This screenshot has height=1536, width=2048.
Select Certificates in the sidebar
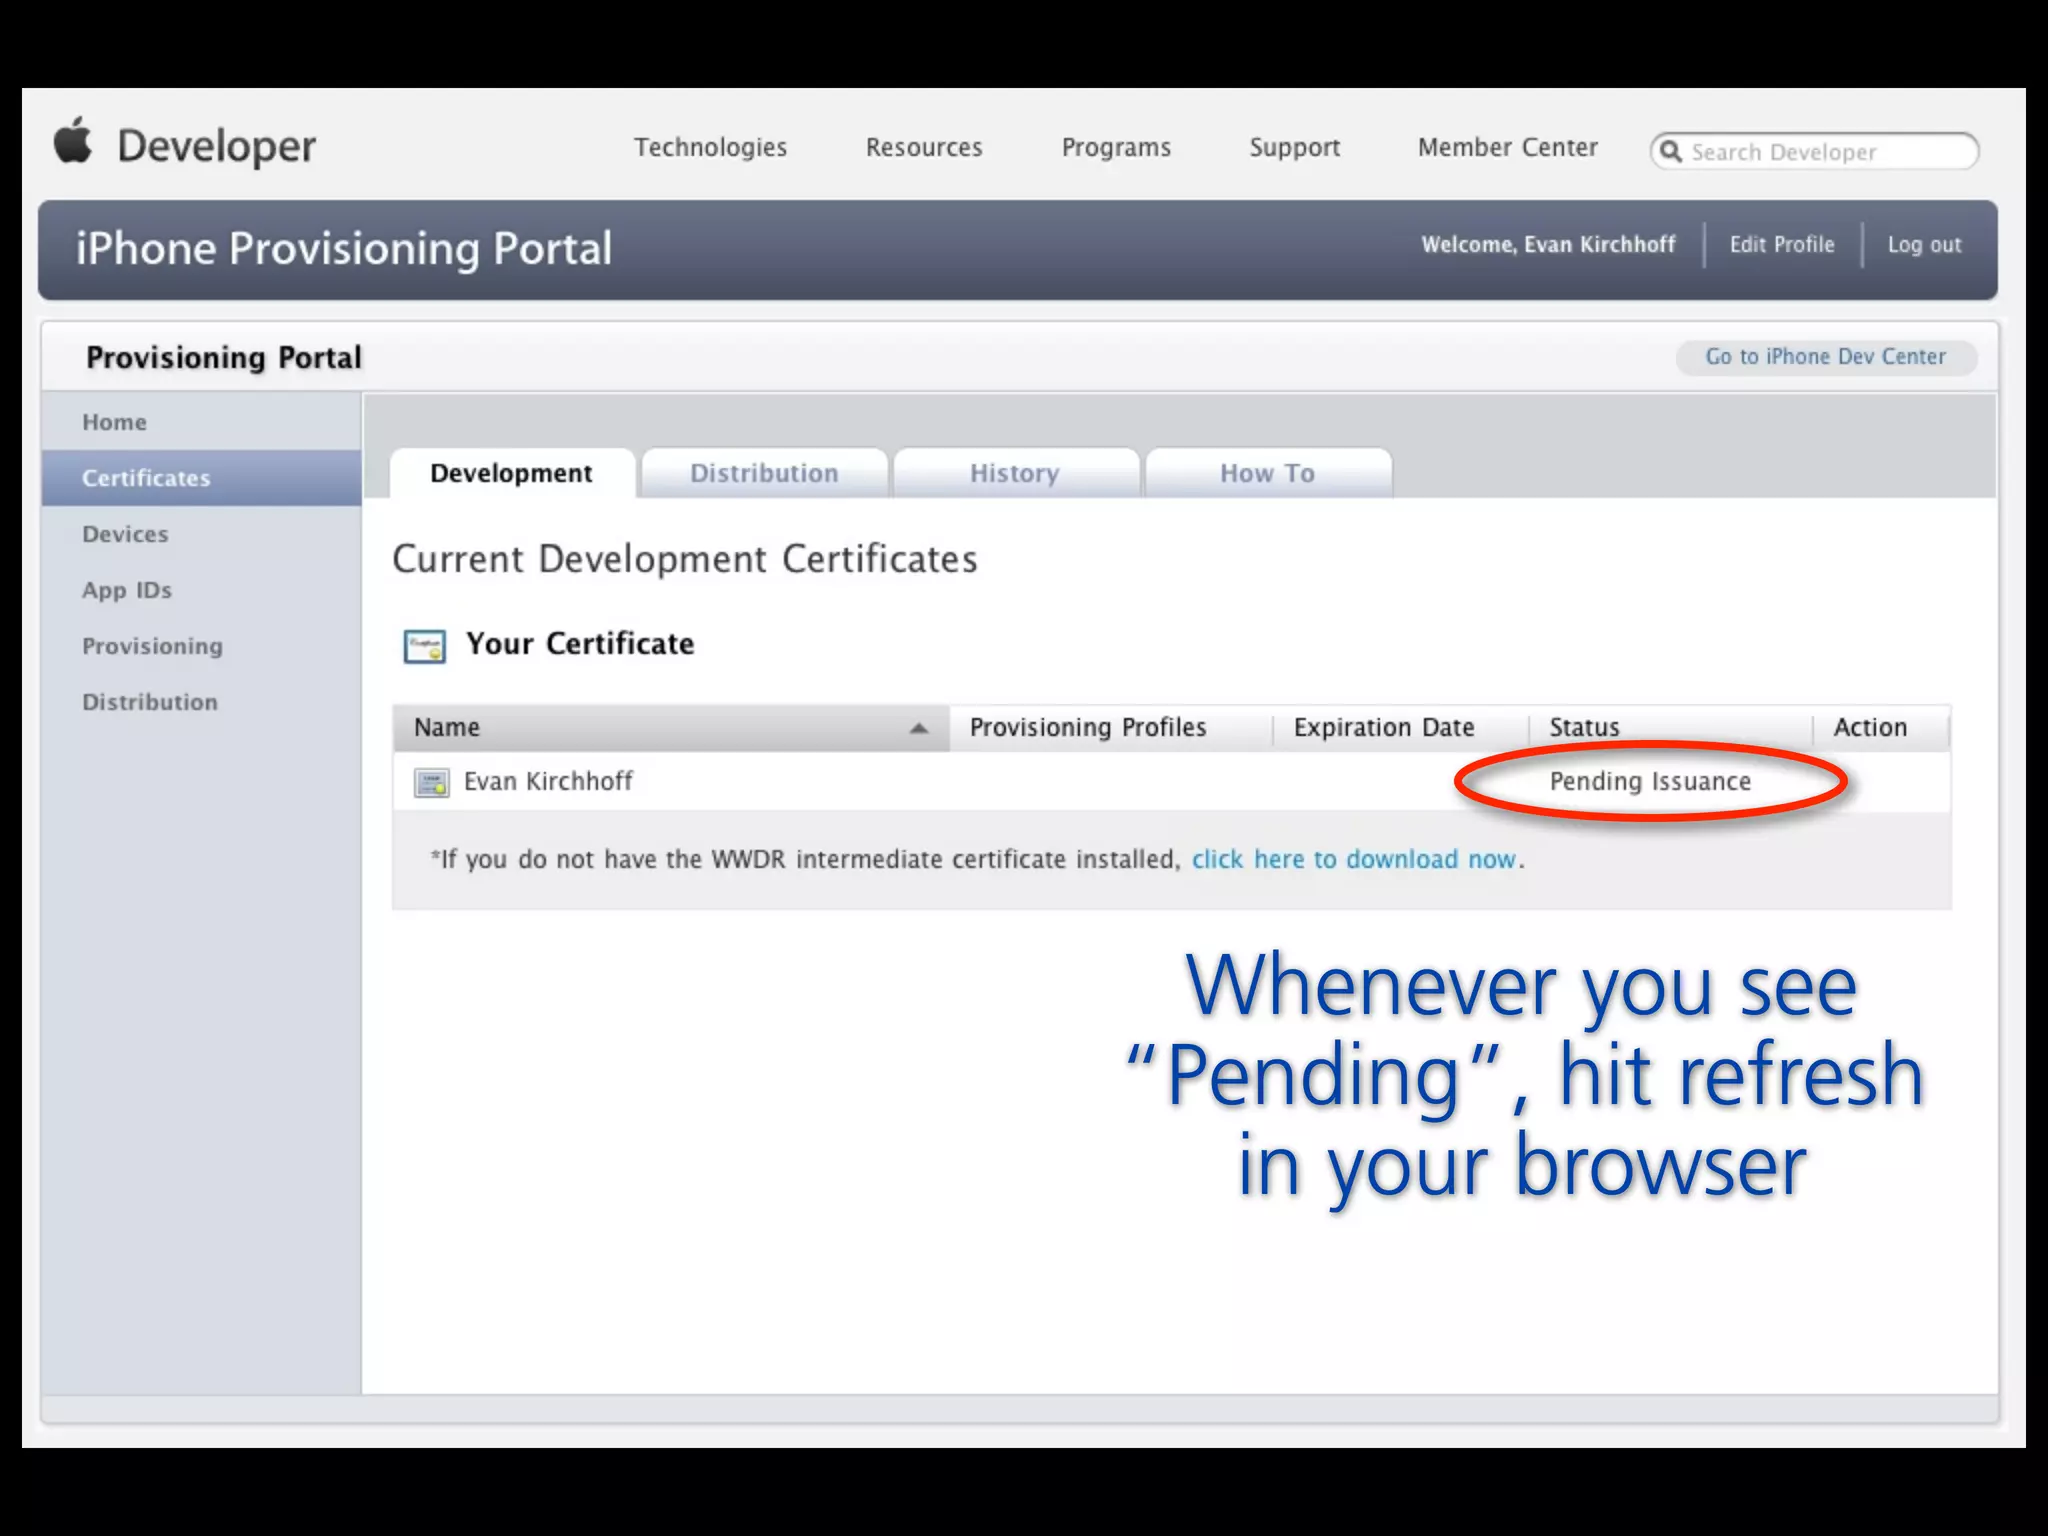click(201, 478)
